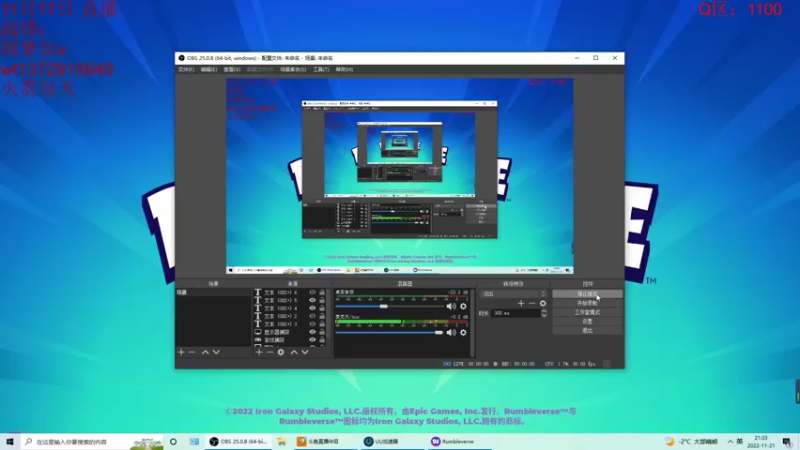Open OBS 设置 settings button
800x450 pixels.
587,321
